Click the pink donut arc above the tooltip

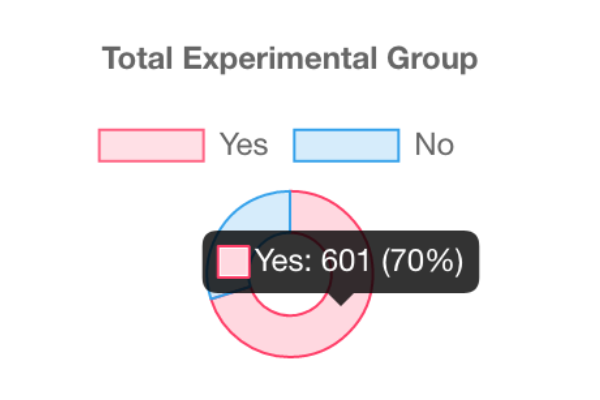(318, 211)
